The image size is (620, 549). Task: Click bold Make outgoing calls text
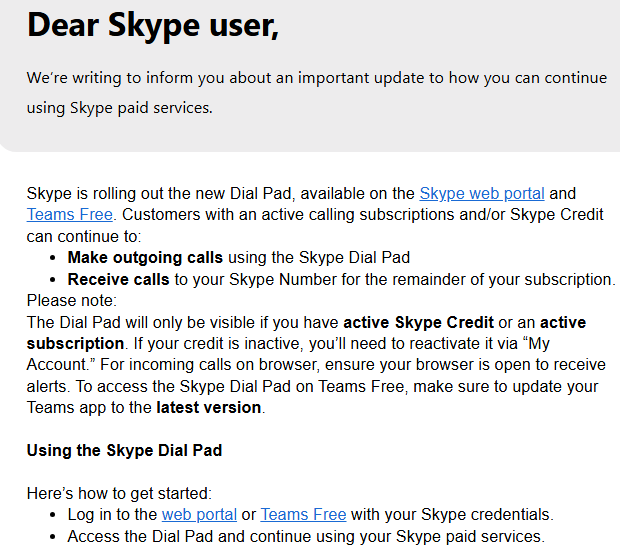[x=145, y=257]
